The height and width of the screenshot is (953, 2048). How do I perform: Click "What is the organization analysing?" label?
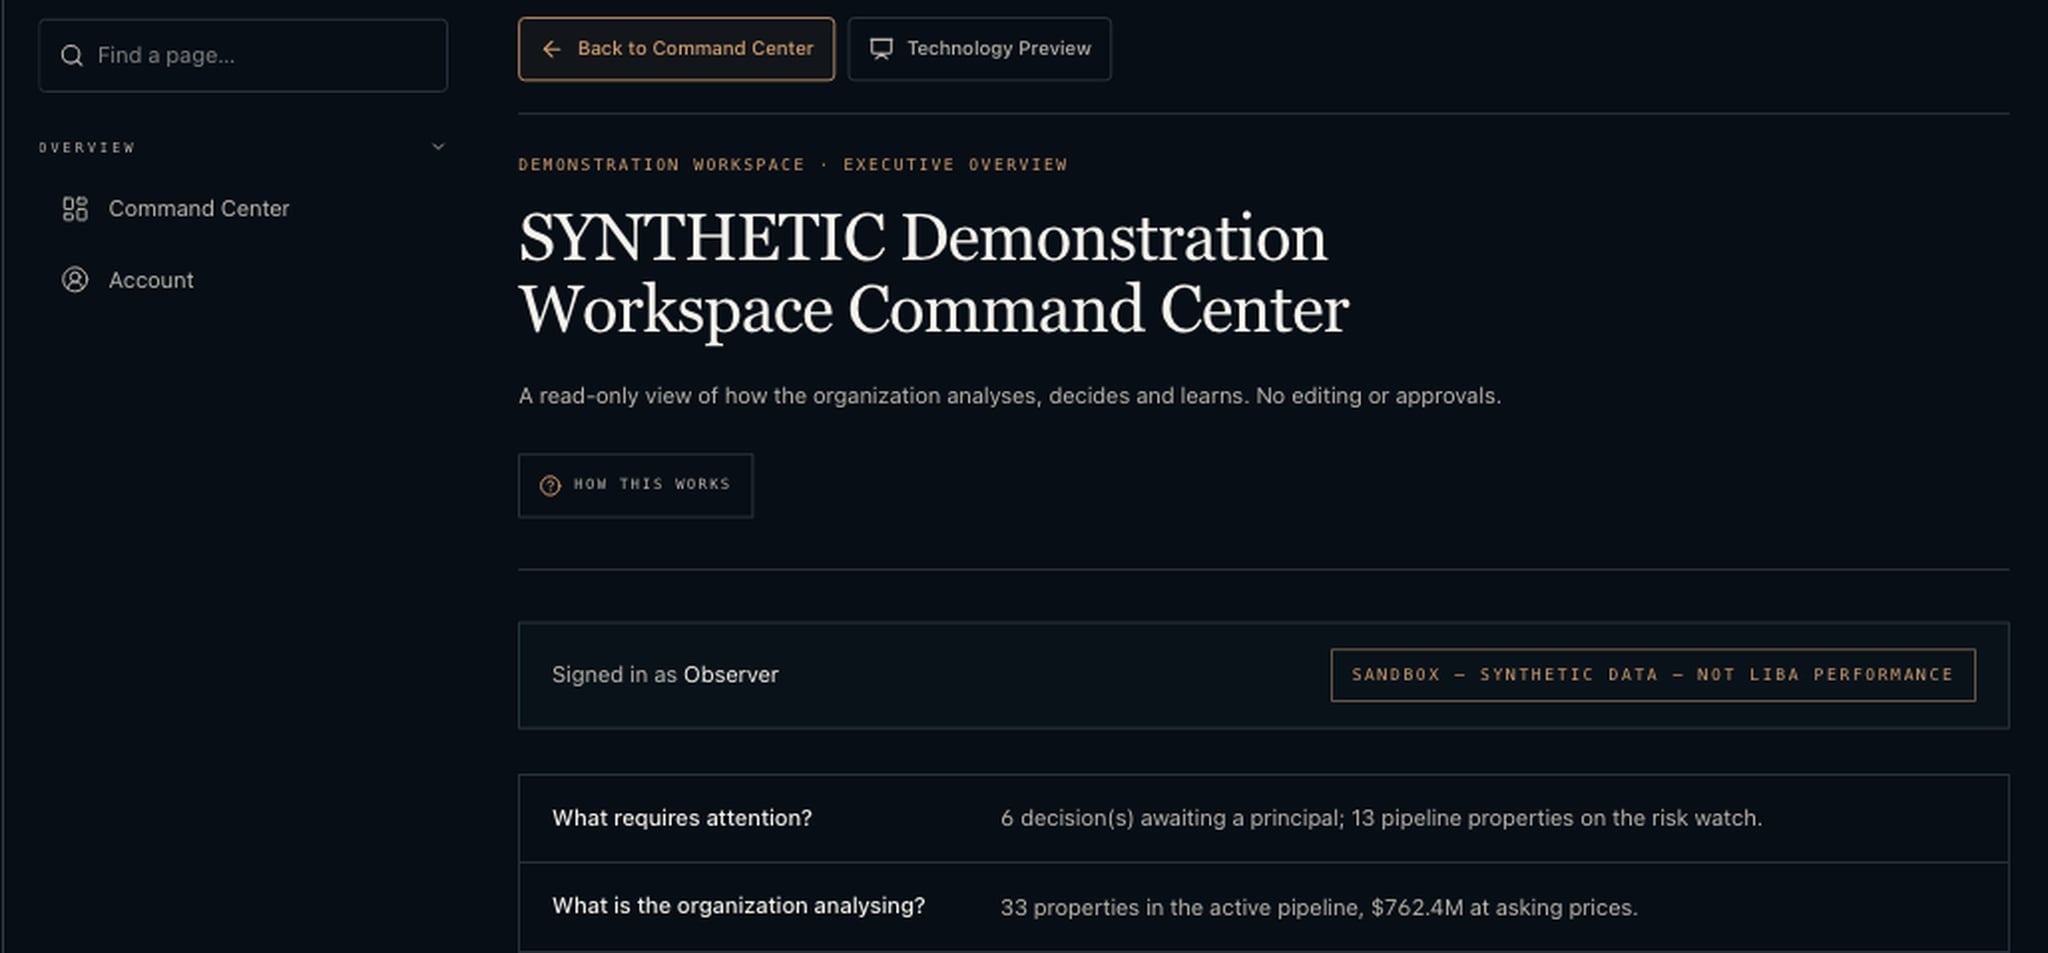[x=739, y=906]
